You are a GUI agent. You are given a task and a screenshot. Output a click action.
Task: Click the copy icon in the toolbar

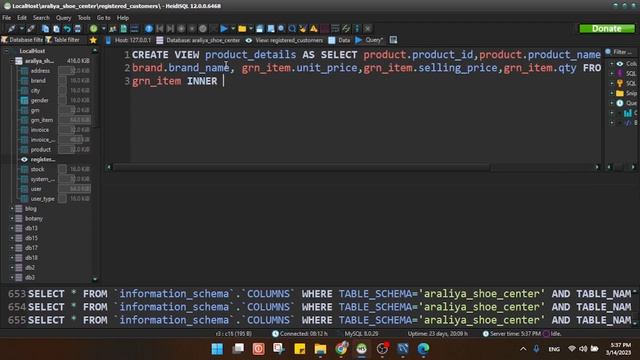pyautogui.click(x=45, y=29)
